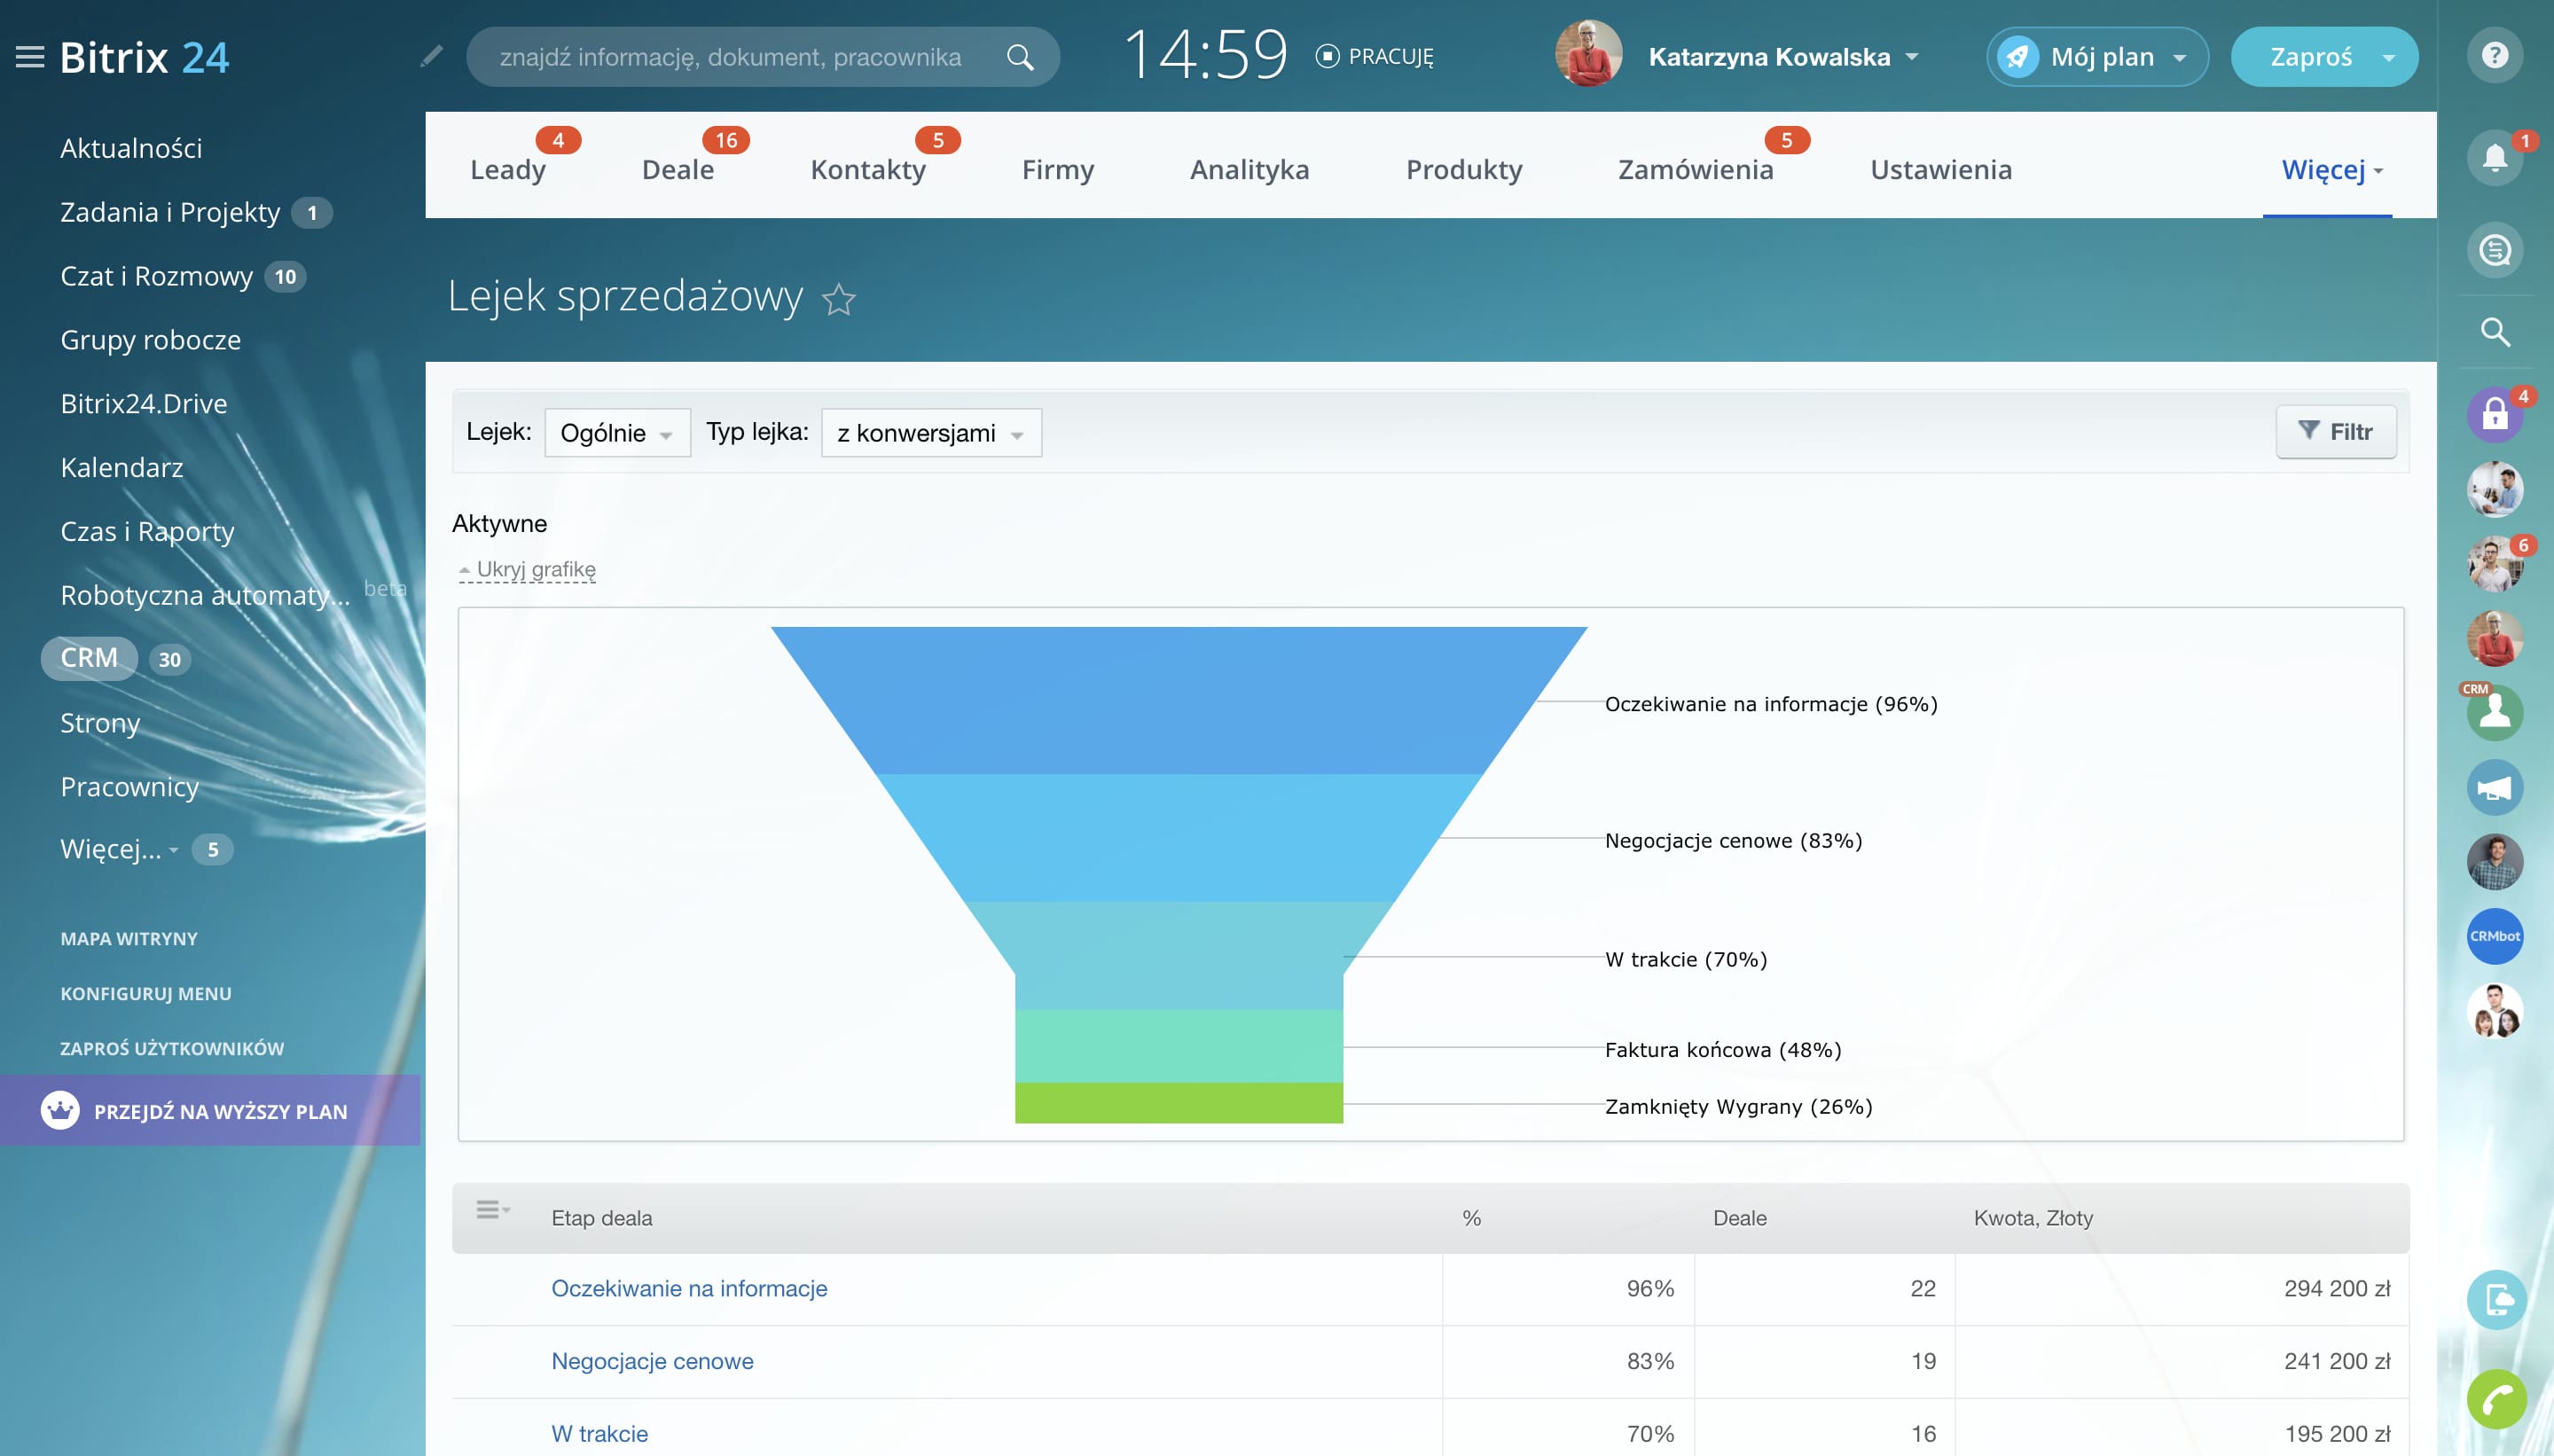Switch to the Deale tab
Viewport: 2554px width, 1456px height.
(678, 169)
